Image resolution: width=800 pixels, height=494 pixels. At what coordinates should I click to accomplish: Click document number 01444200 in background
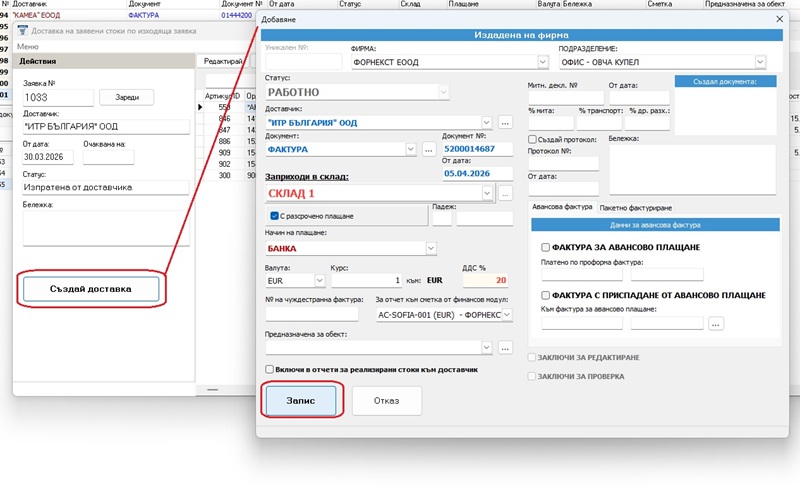(237, 15)
